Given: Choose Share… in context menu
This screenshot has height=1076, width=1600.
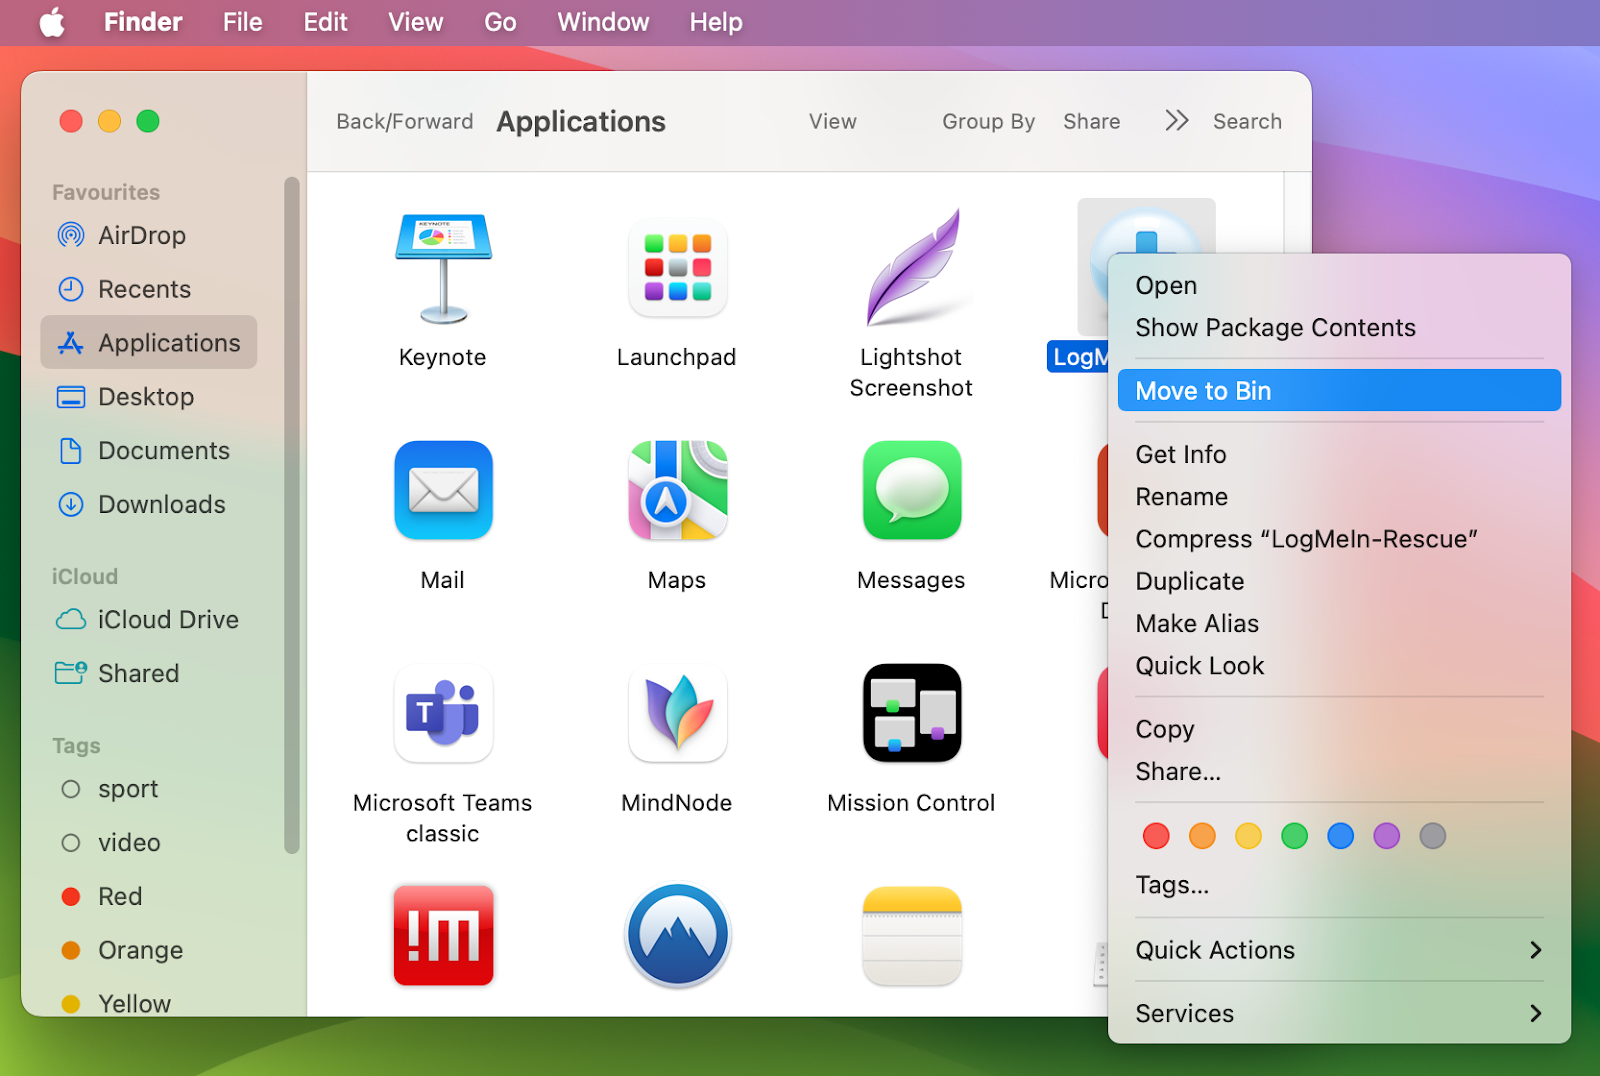Looking at the screenshot, I should point(1339,771).
